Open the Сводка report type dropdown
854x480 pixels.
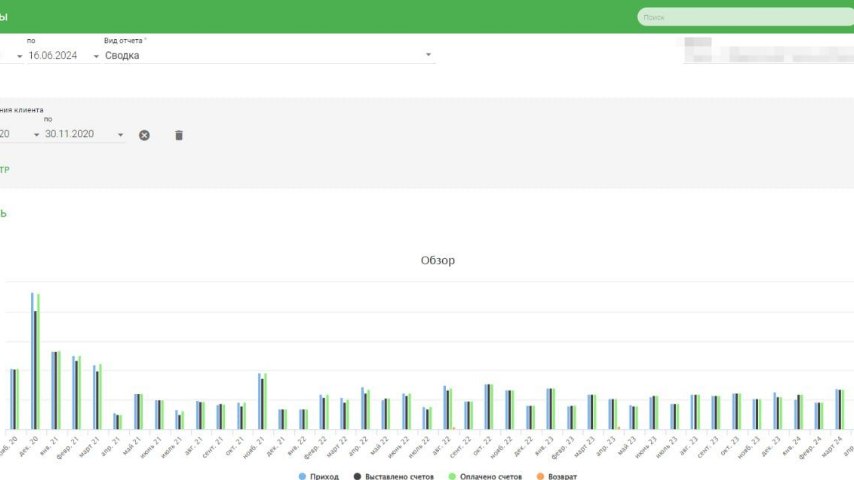(428, 55)
